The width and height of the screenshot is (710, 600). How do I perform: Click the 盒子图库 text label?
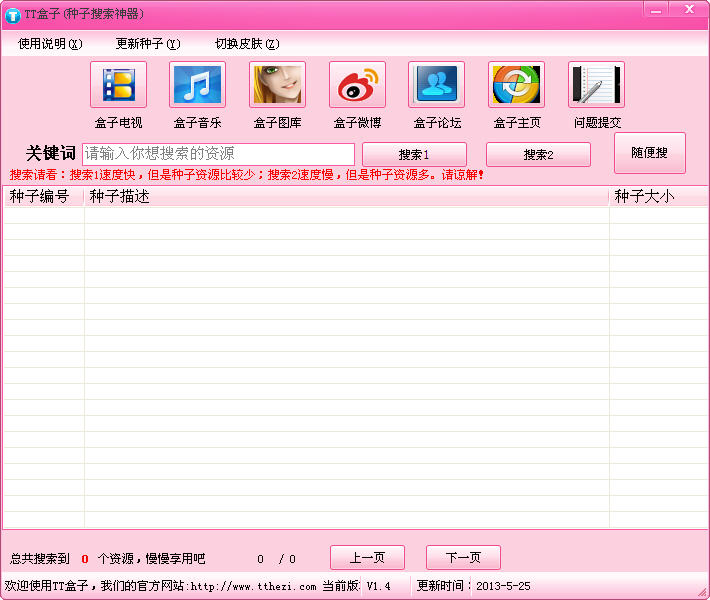[x=278, y=123]
